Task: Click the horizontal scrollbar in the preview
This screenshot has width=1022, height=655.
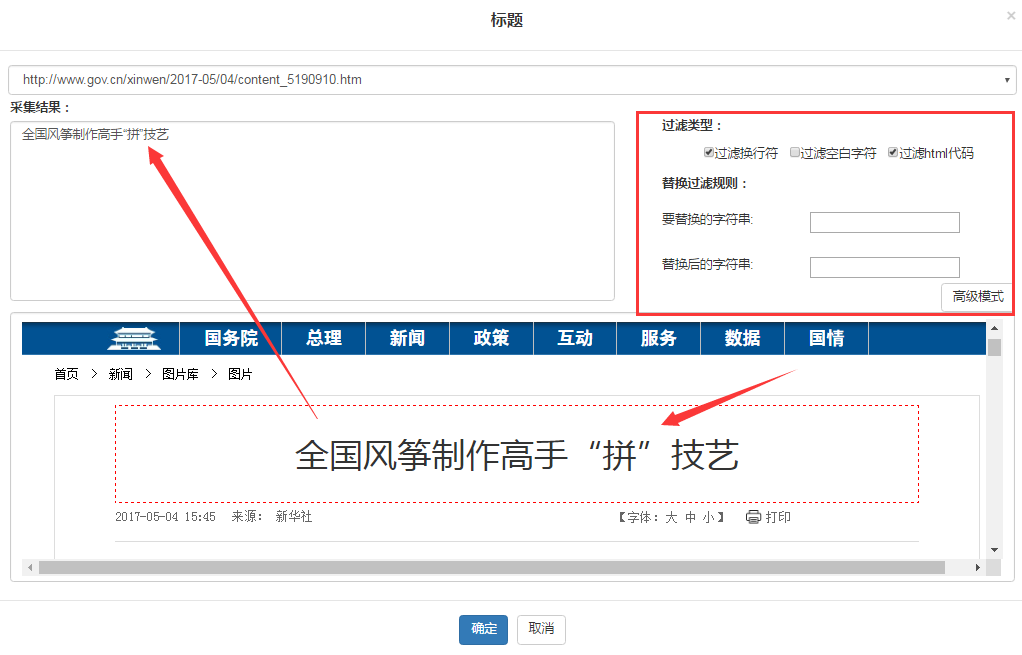Action: pyautogui.click(x=490, y=567)
